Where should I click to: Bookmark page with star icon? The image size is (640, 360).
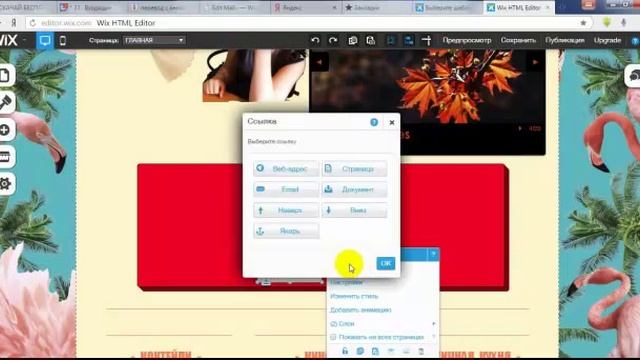coord(583,23)
